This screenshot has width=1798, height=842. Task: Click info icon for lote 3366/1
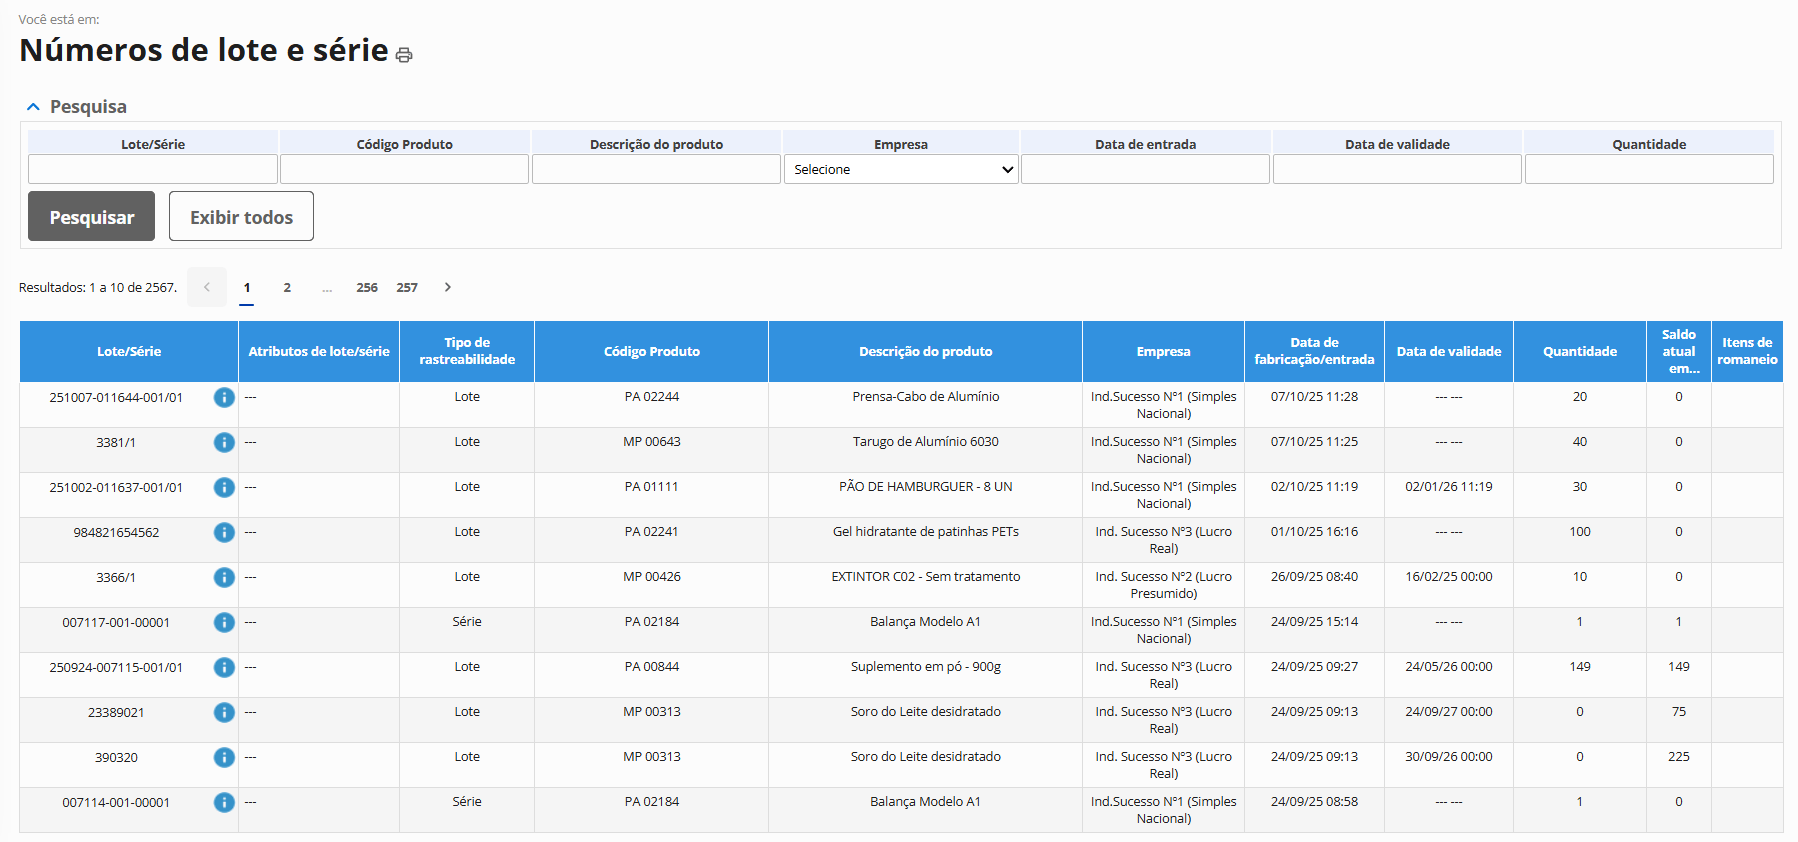pos(224,577)
